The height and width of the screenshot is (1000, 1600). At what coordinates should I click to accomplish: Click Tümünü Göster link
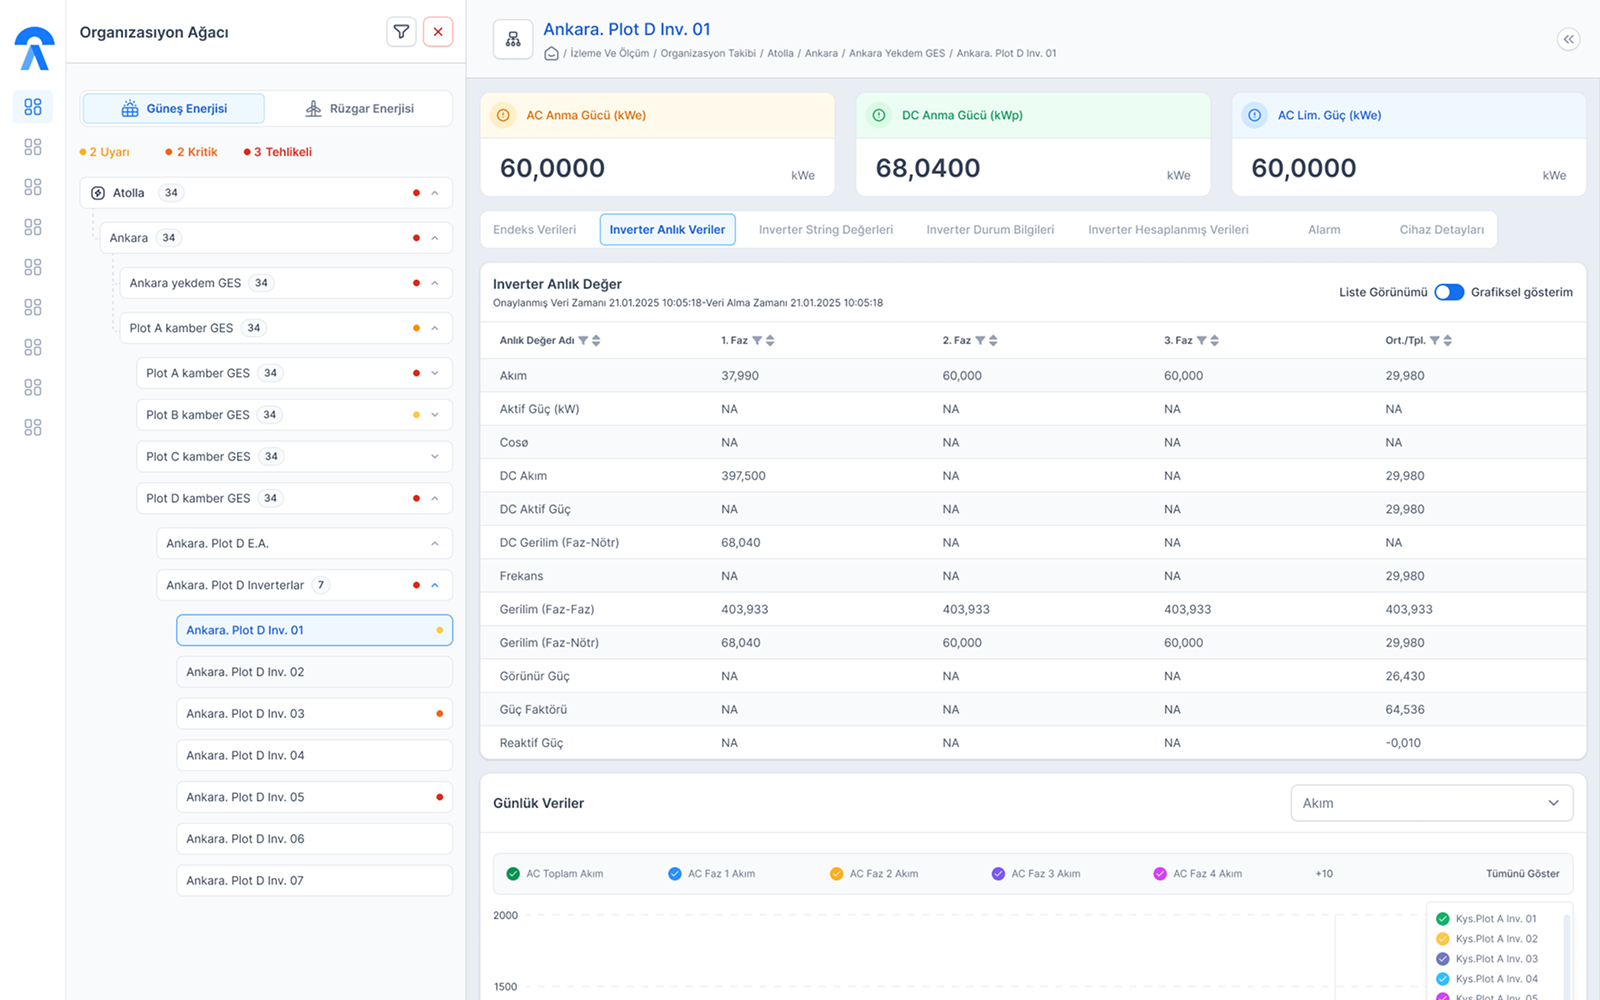[x=1522, y=874]
